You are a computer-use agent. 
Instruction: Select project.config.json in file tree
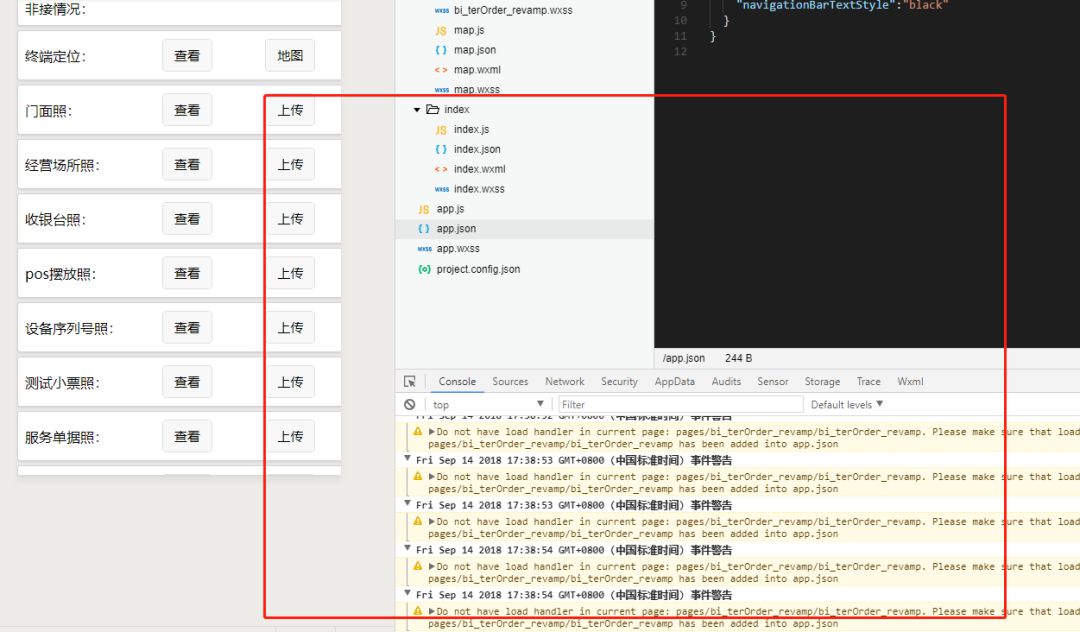pyautogui.click(x=524, y=269)
